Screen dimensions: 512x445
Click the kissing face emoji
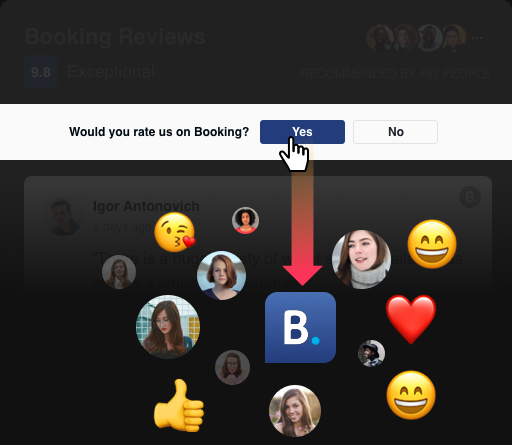point(175,232)
